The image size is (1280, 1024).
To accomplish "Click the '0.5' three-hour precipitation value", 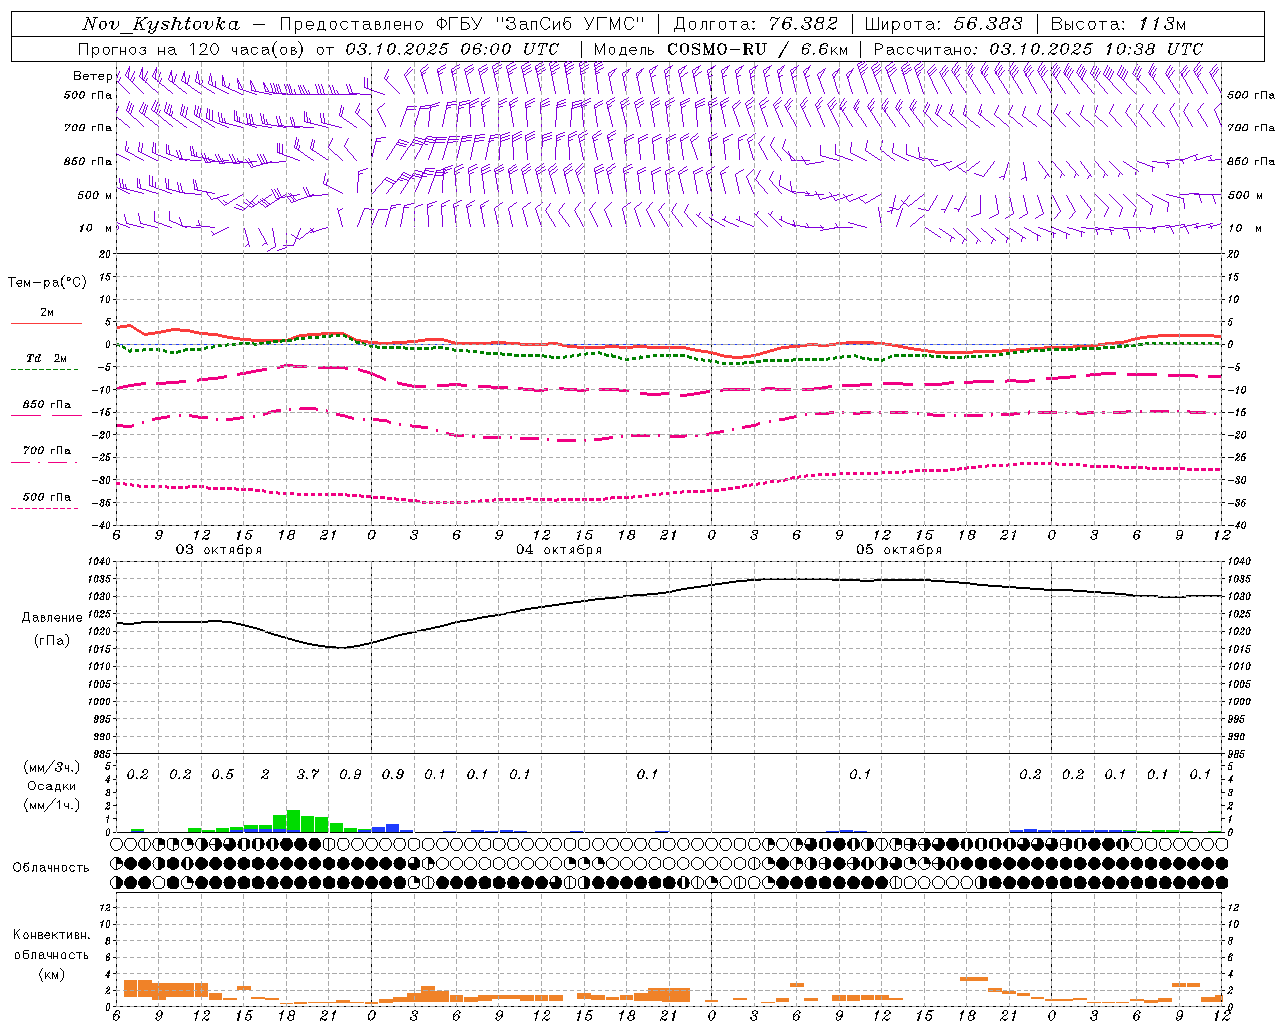I will [223, 775].
